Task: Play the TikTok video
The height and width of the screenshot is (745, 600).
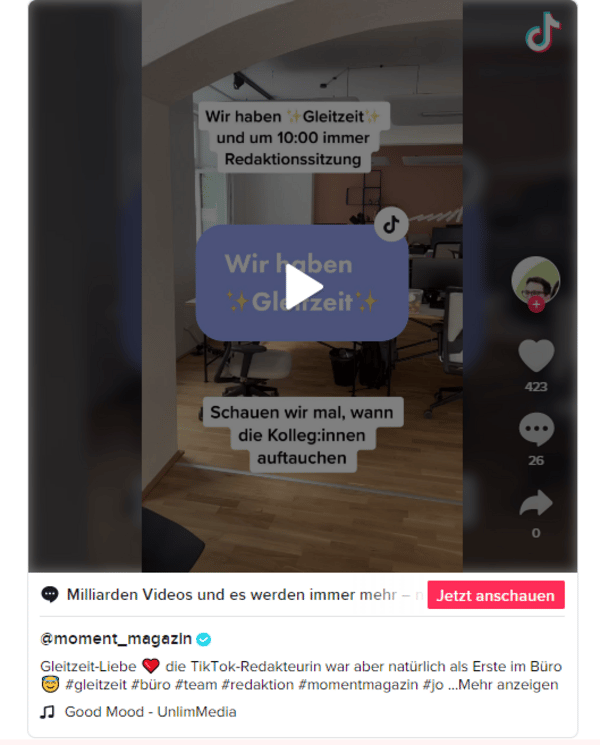Action: click(x=303, y=287)
